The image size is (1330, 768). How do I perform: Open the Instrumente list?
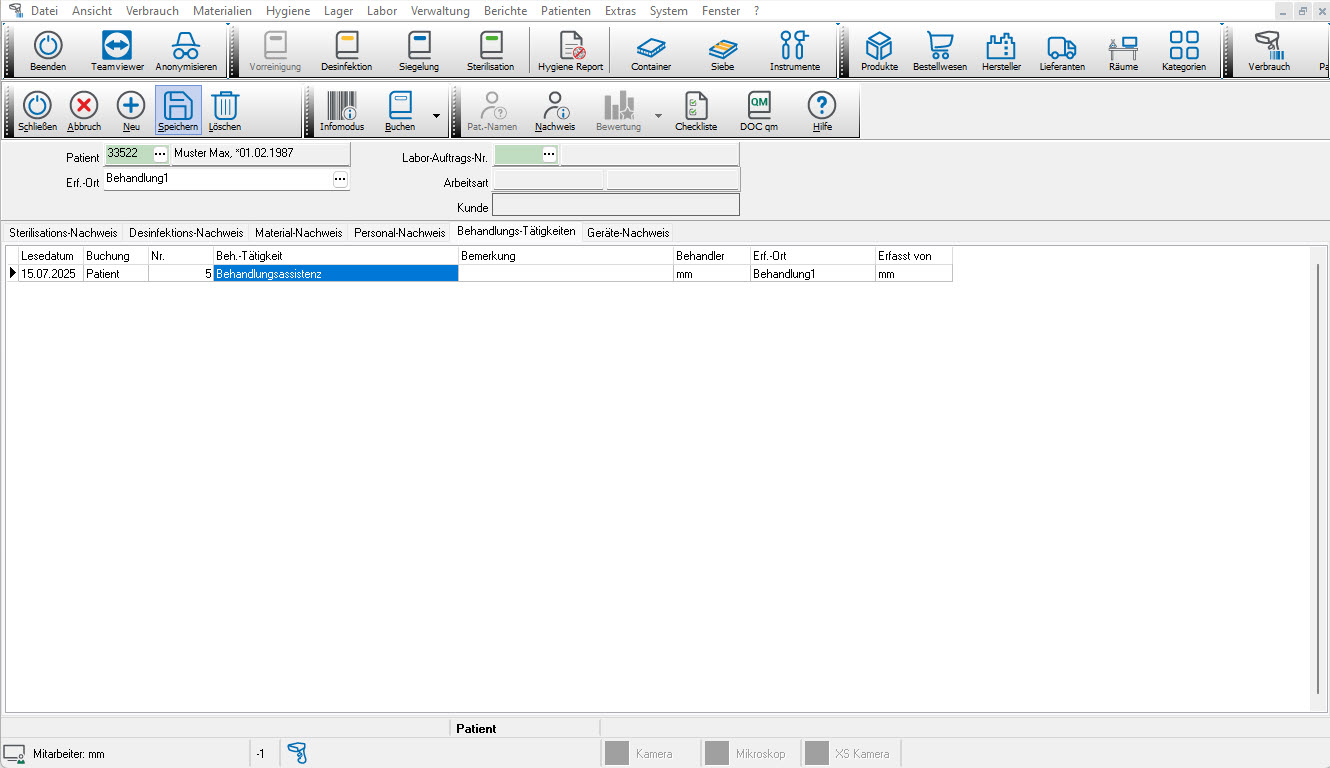coord(794,50)
